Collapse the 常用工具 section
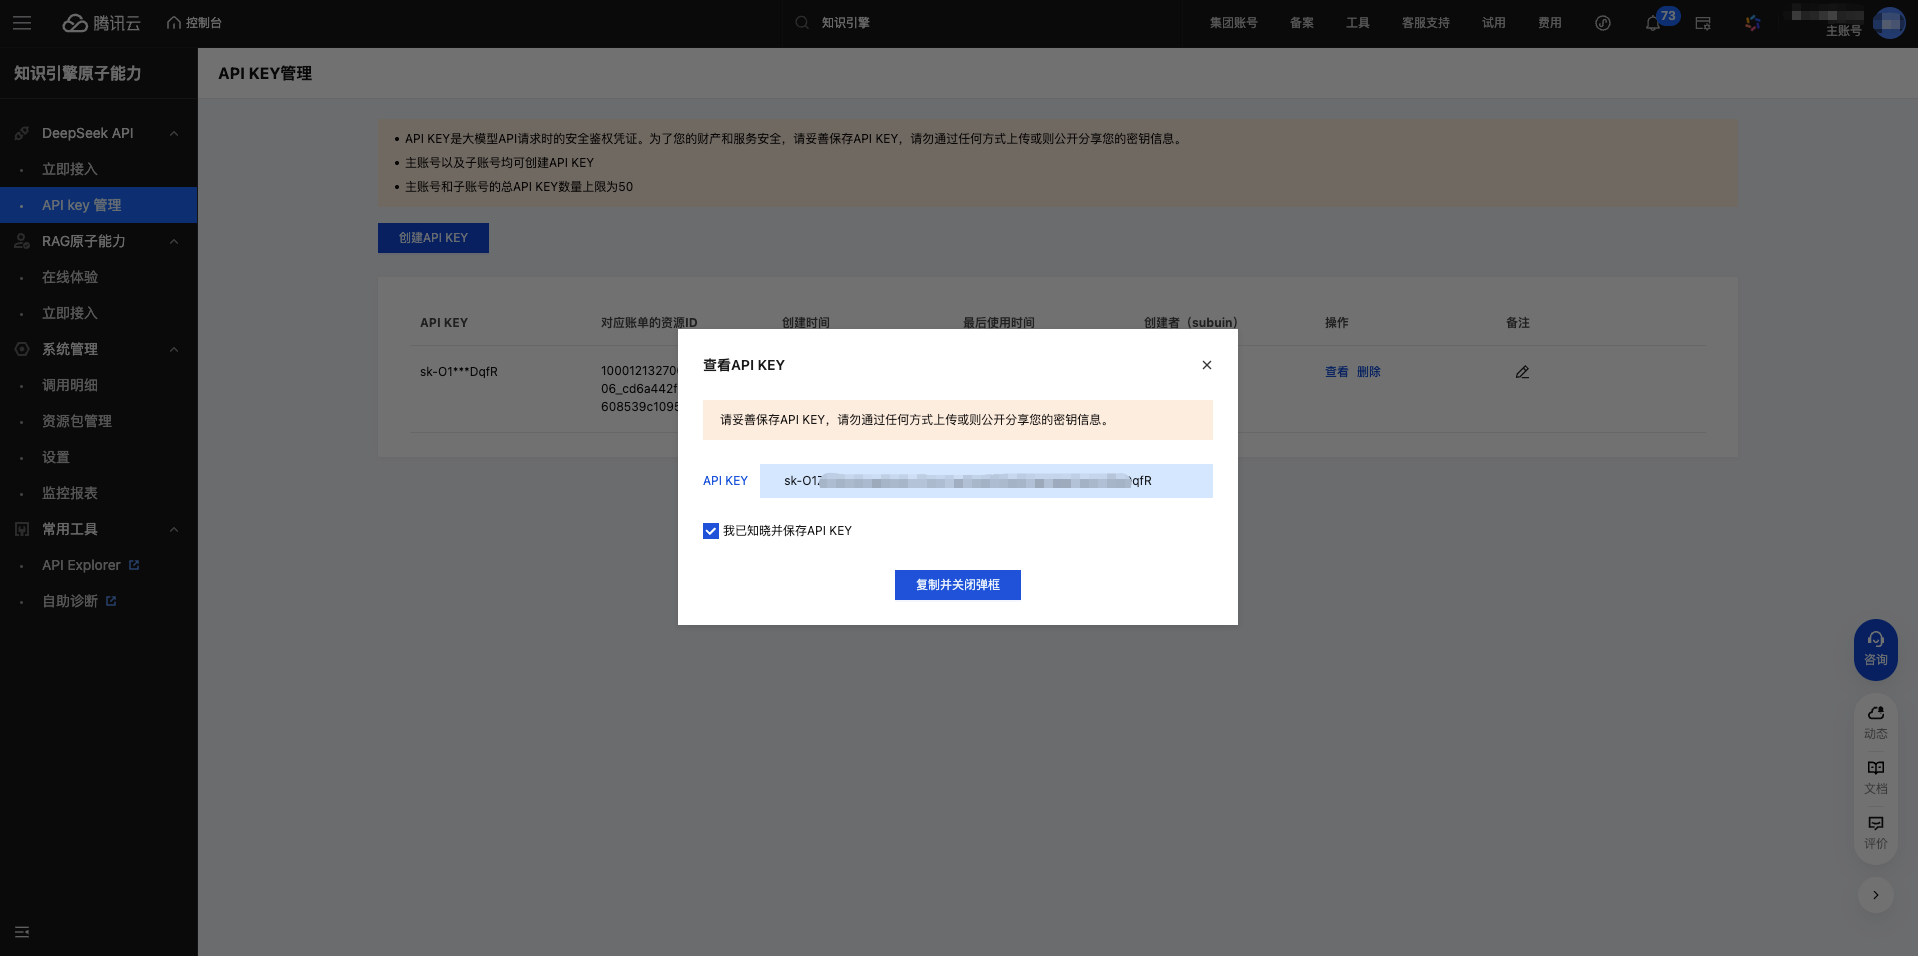Image resolution: width=1918 pixels, height=956 pixels. pos(173,529)
